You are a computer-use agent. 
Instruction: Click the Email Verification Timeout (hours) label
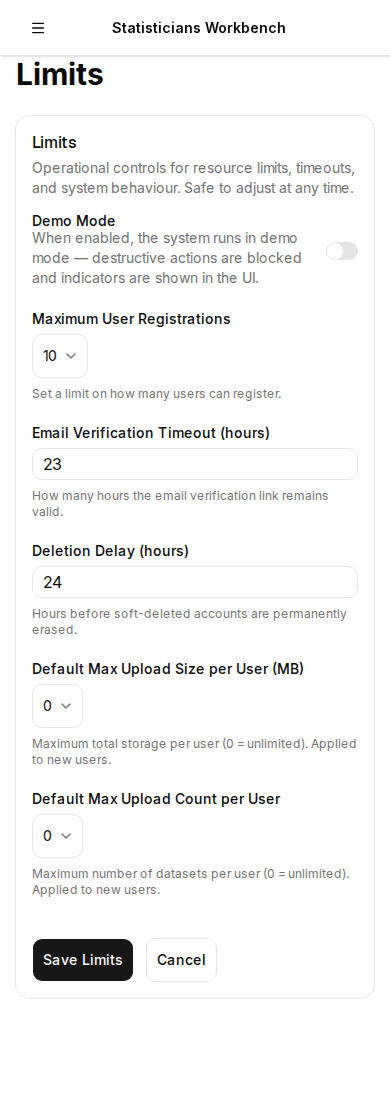151,433
